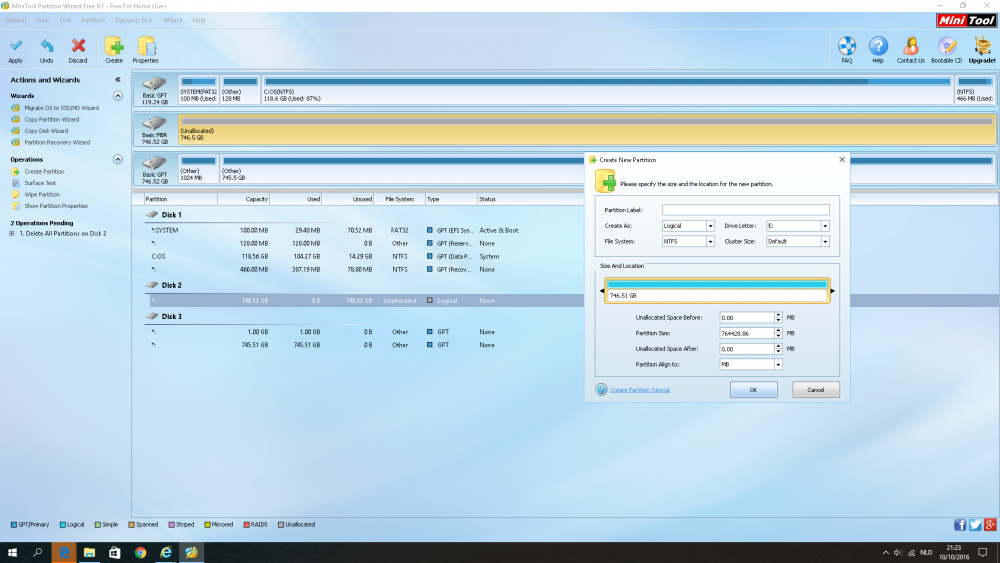
Task: Click the Partition Label text field
Action: 745,210
